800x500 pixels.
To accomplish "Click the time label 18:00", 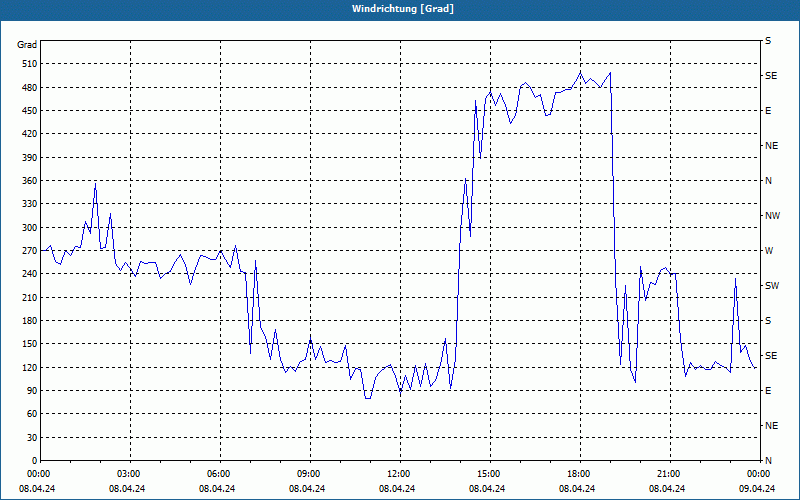I will click(580, 474).
